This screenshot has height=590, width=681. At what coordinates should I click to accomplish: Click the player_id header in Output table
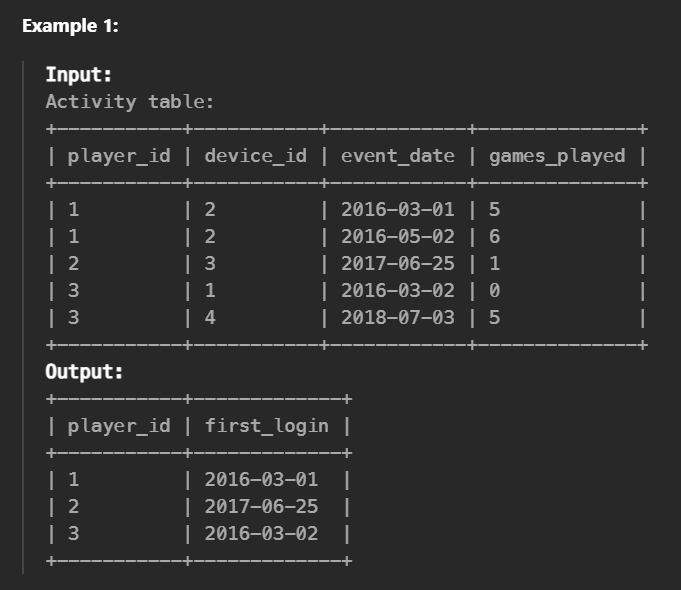pos(119,426)
